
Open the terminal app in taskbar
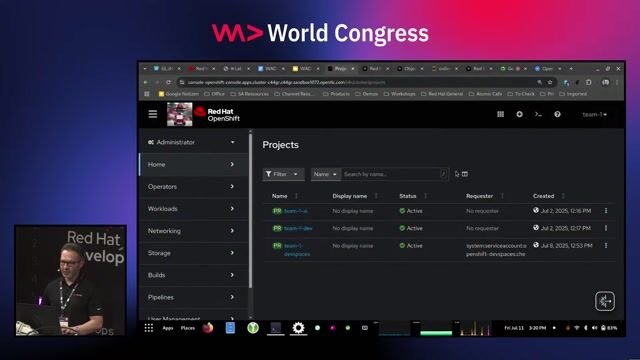(276, 328)
